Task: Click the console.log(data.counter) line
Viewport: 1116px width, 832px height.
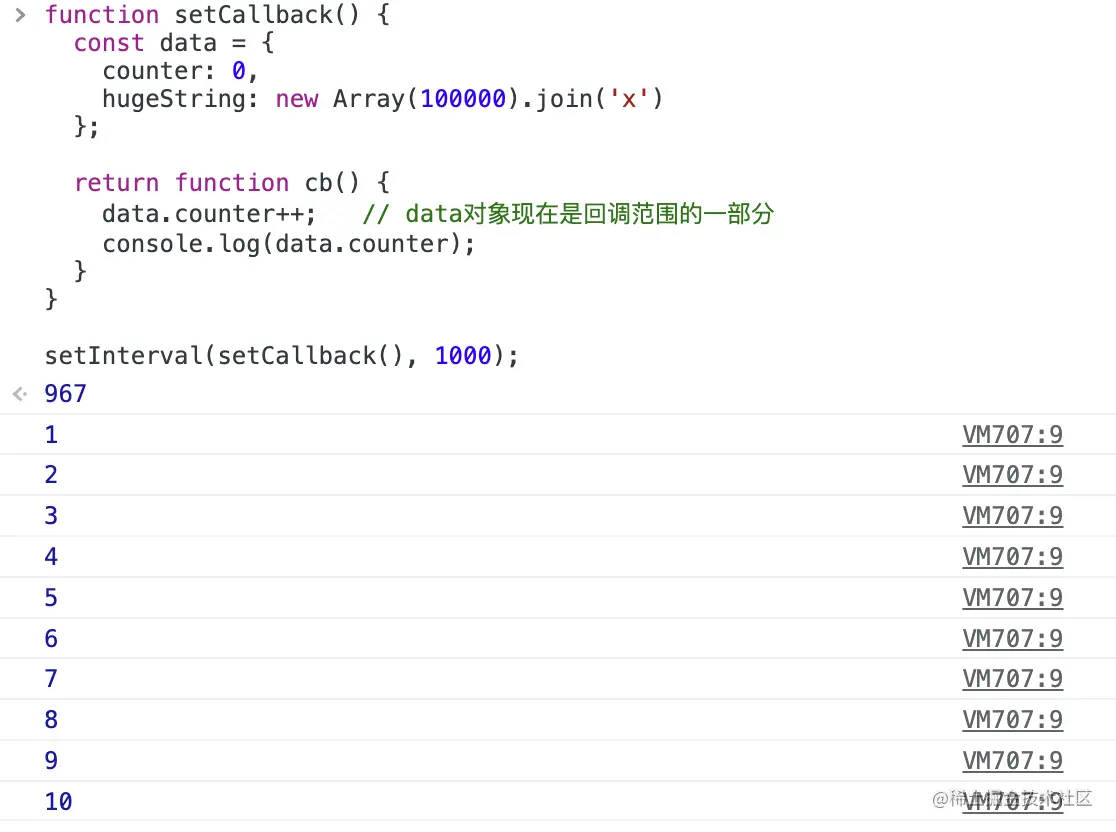Action: pos(288,244)
